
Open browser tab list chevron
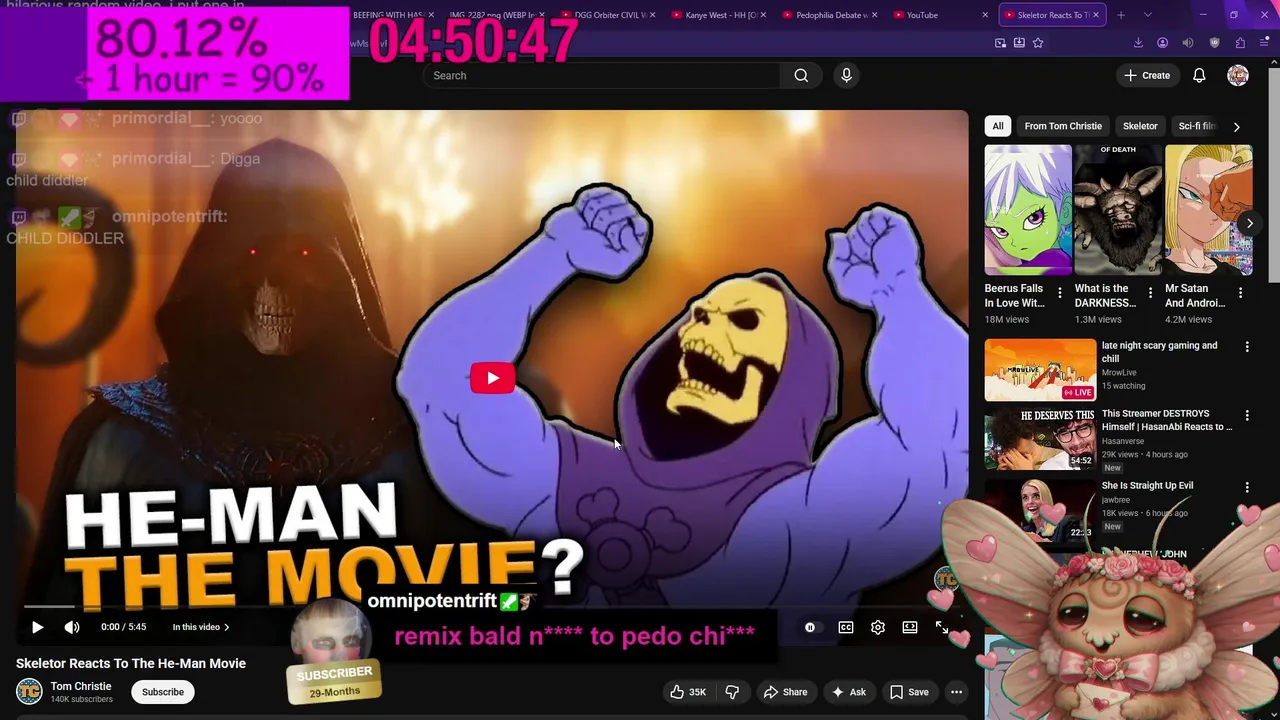1148,15
